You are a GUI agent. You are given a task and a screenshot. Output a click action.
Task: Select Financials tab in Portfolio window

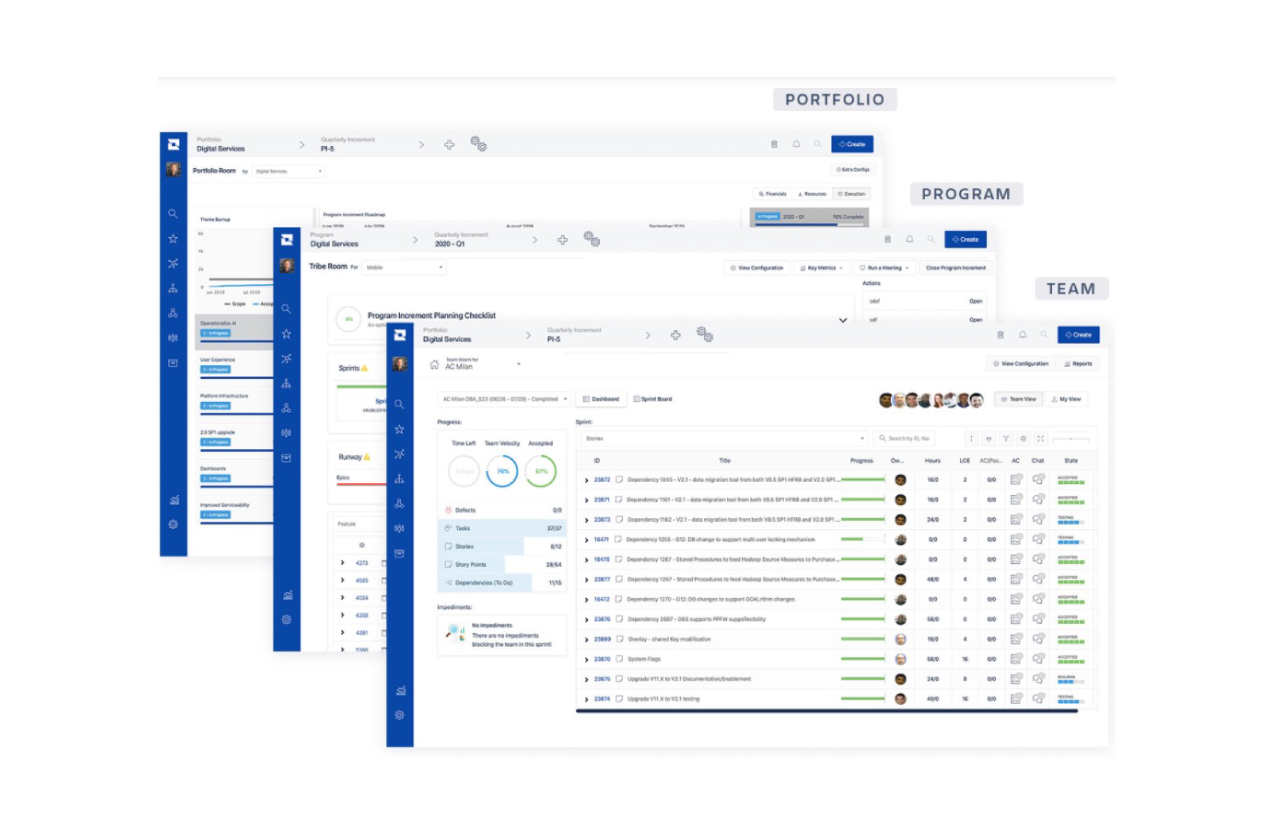(x=774, y=194)
